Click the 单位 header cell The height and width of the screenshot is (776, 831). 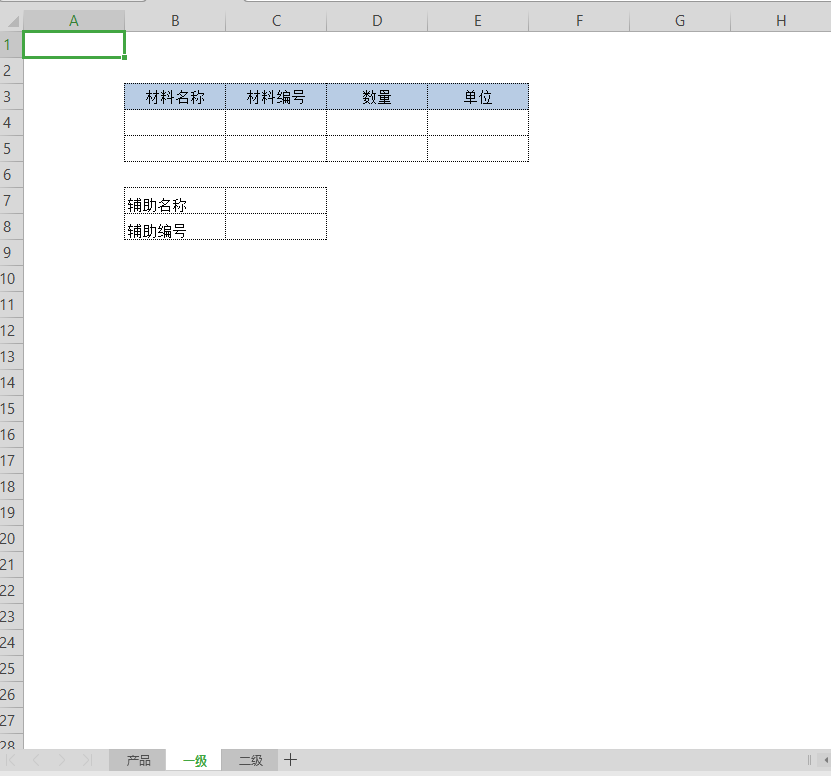(478, 97)
